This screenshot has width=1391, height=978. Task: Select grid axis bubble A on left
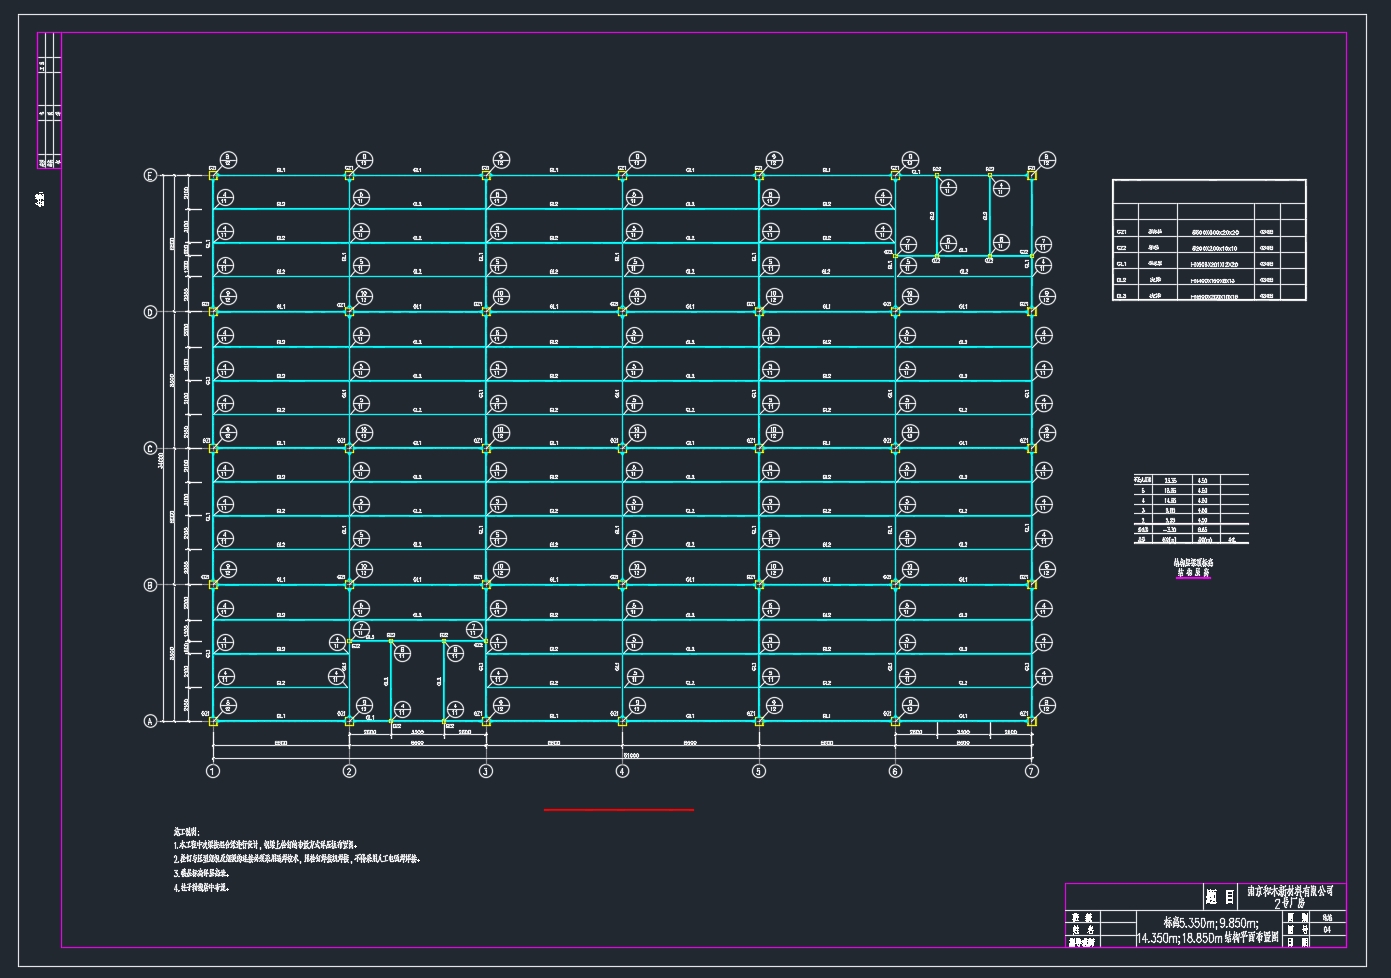[151, 721]
